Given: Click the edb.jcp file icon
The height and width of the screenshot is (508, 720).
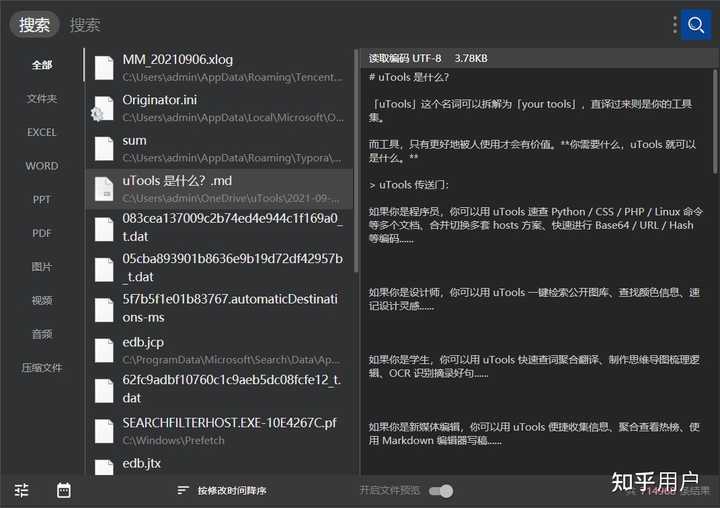Looking at the screenshot, I should click(x=104, y=350).
